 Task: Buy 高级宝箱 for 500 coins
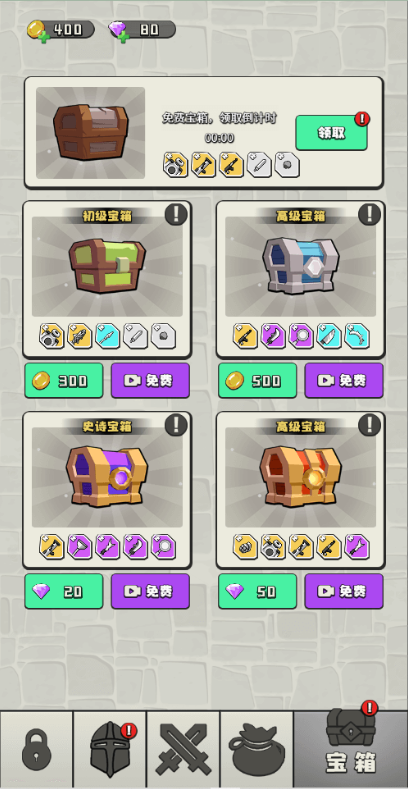coord(257,381)
